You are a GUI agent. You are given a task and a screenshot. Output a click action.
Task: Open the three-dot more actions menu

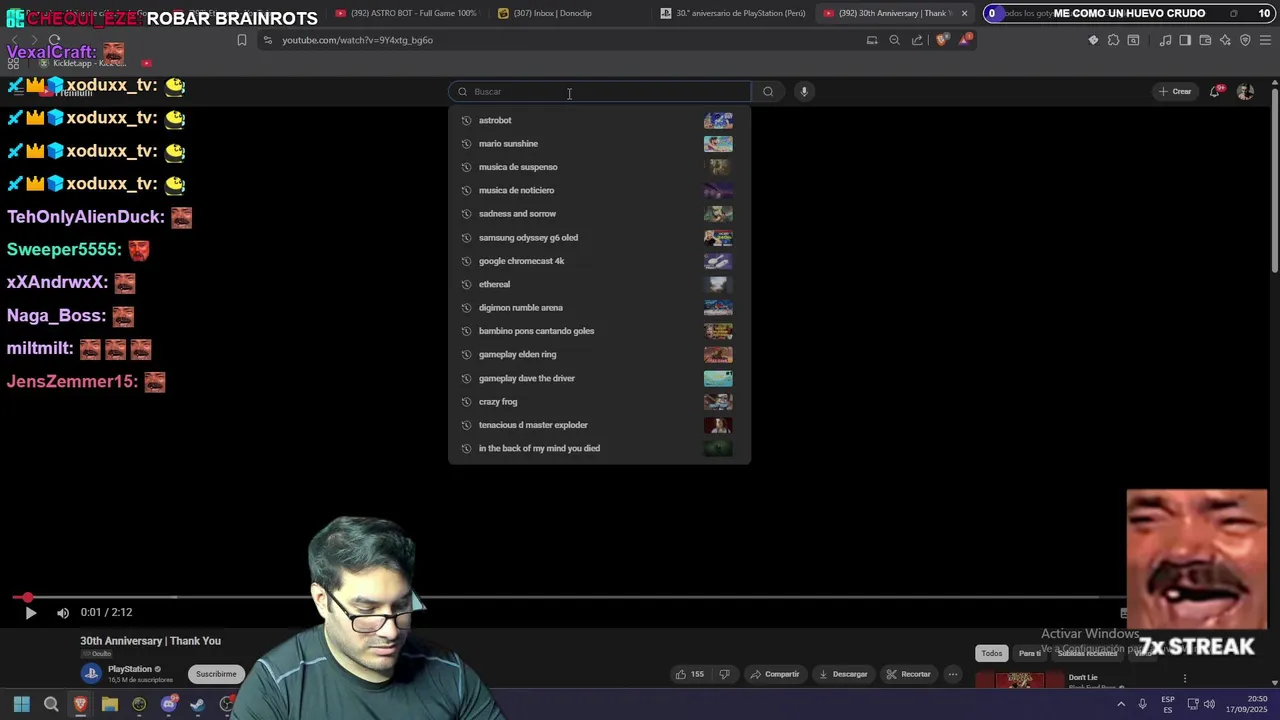953,674
